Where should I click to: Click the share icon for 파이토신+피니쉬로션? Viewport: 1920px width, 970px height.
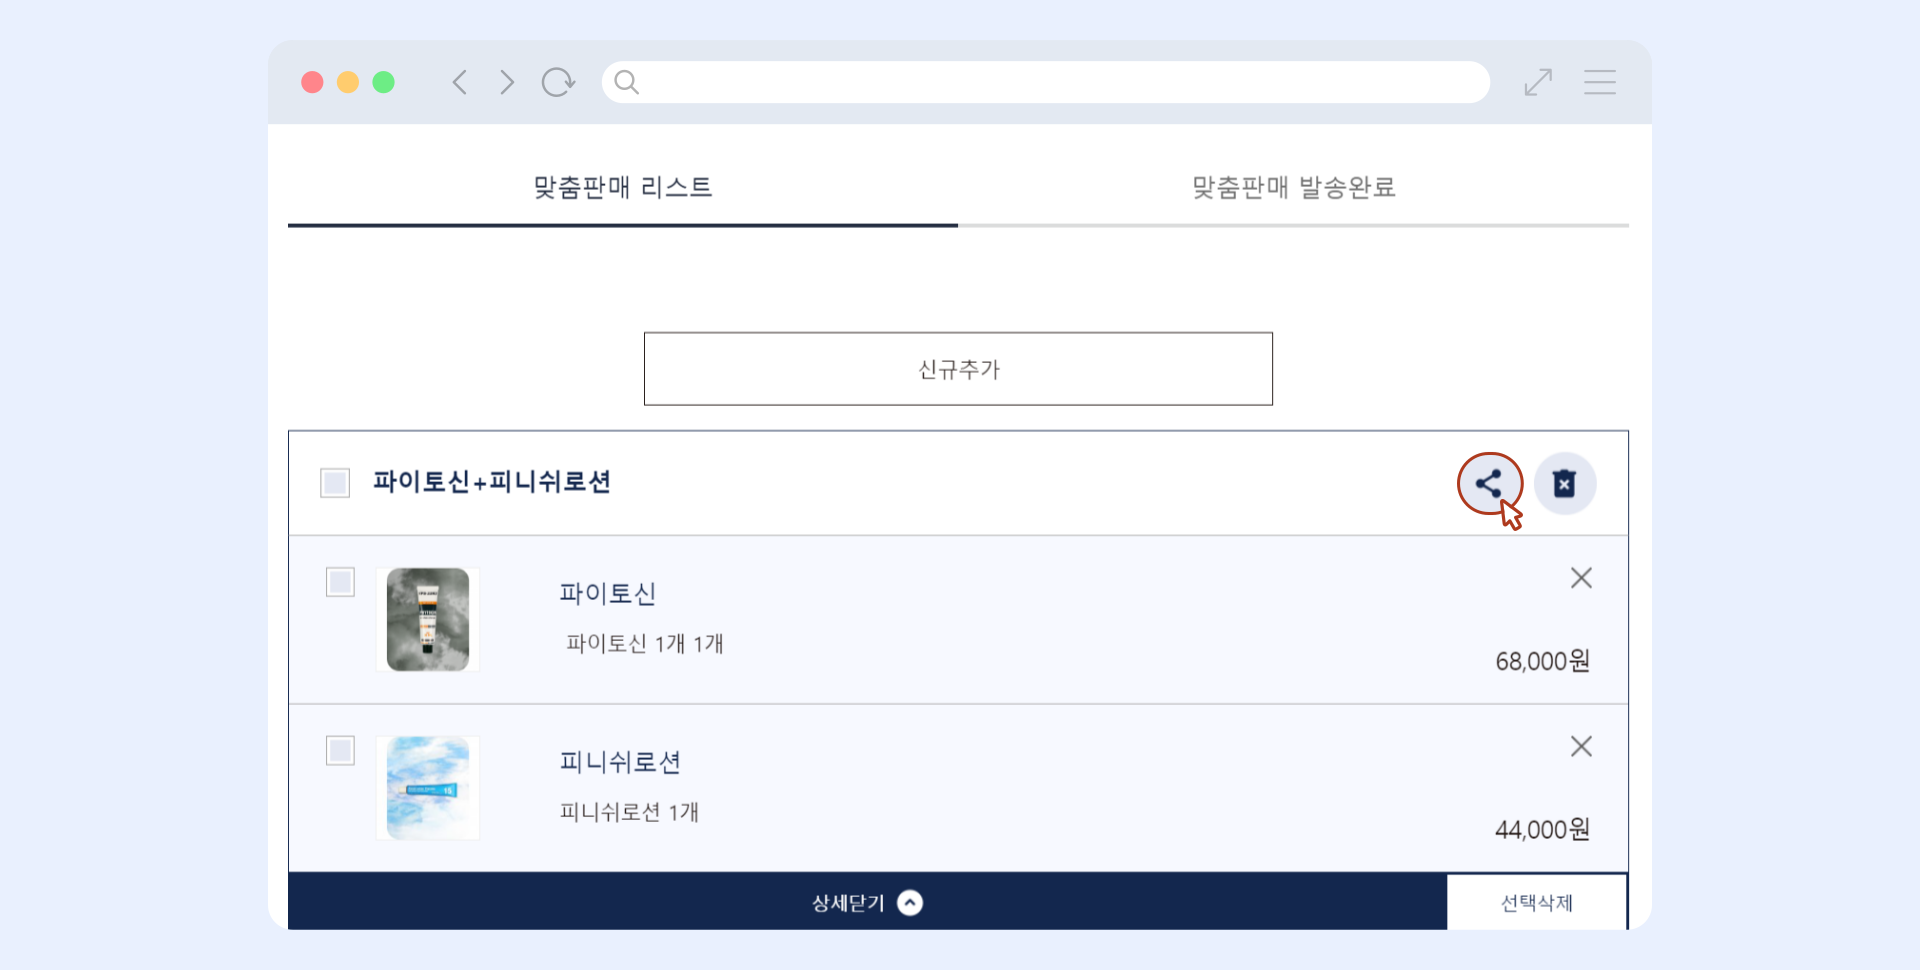[1488, 484]
